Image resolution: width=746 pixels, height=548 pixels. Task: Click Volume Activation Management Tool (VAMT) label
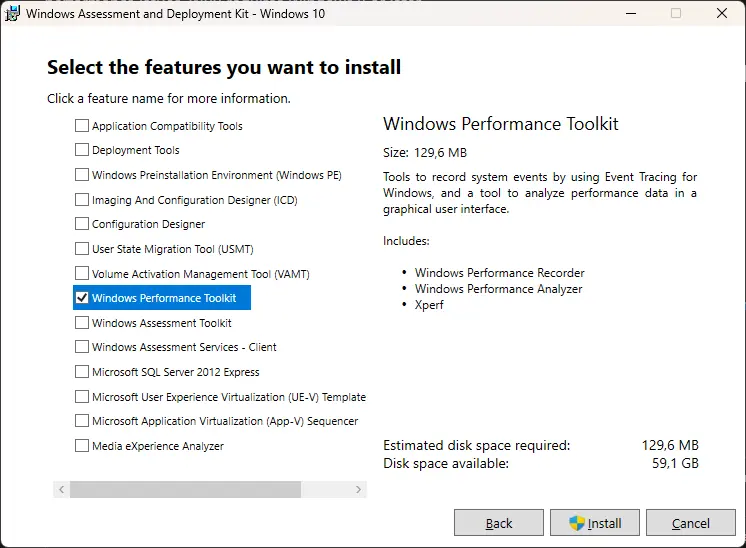tap(201, 274)
